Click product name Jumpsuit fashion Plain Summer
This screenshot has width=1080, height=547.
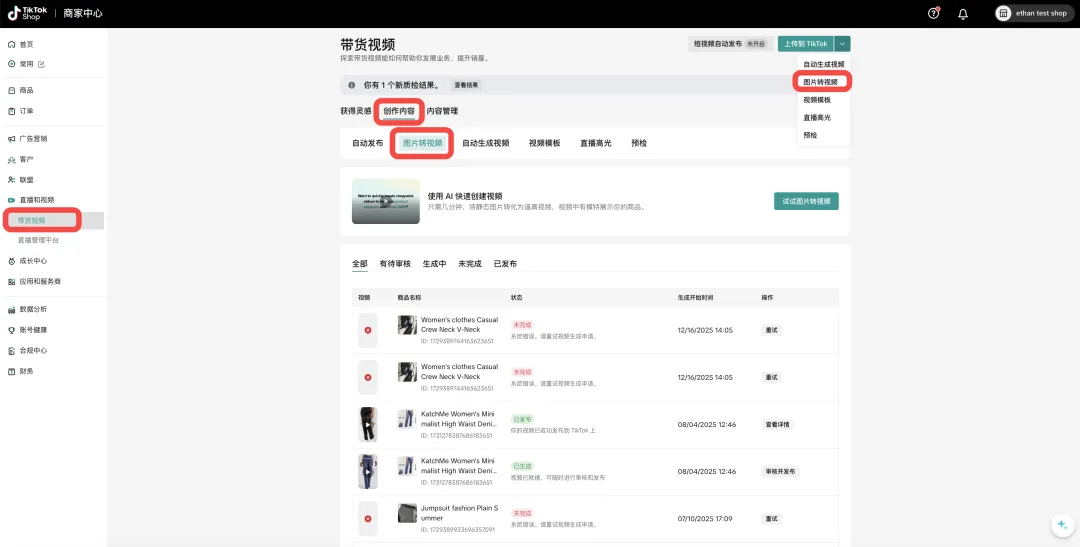pos(459,513)
